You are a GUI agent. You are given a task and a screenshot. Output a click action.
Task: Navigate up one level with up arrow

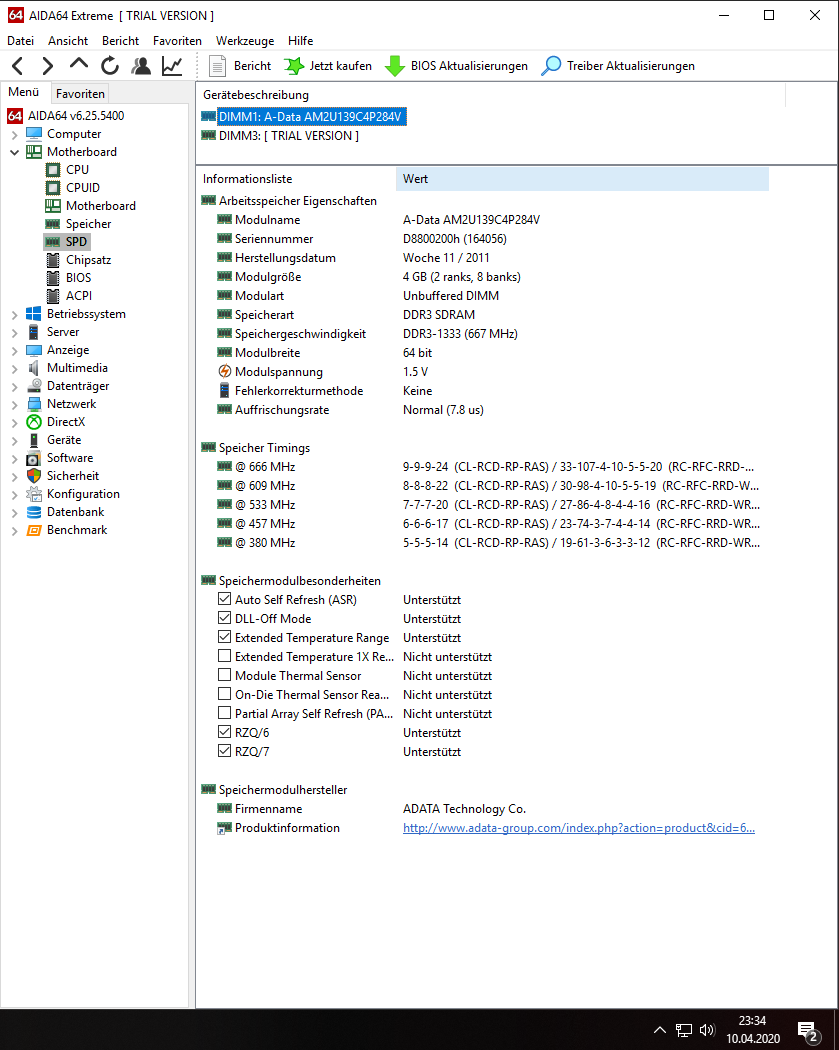79,64
